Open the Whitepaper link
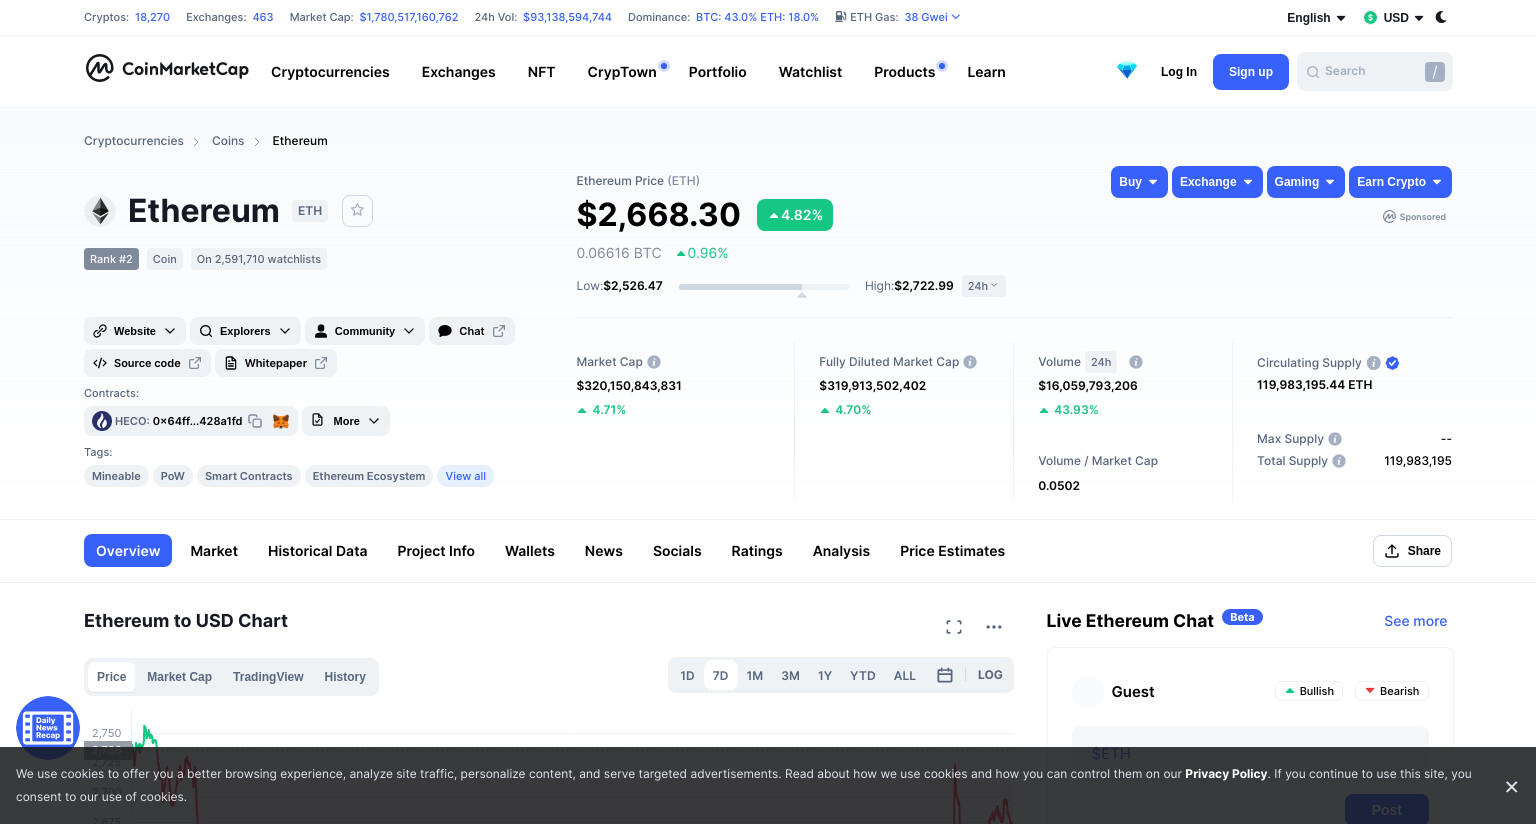The height and width of the screenshot is (824, 1536). (x=276, y=363)
